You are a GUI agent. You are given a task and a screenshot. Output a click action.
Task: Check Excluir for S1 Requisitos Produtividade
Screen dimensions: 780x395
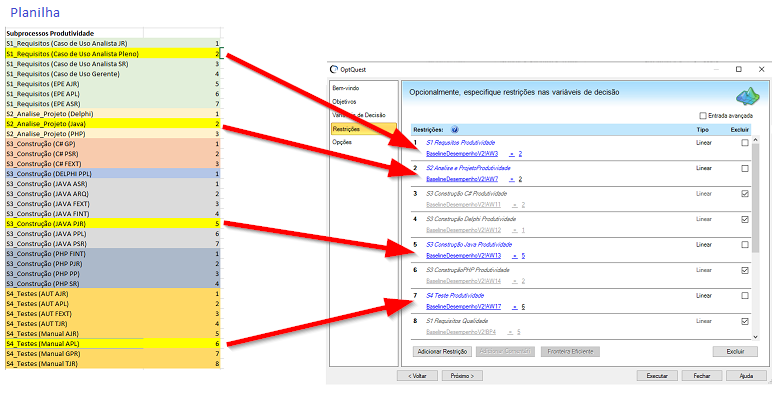pos(745,143)
